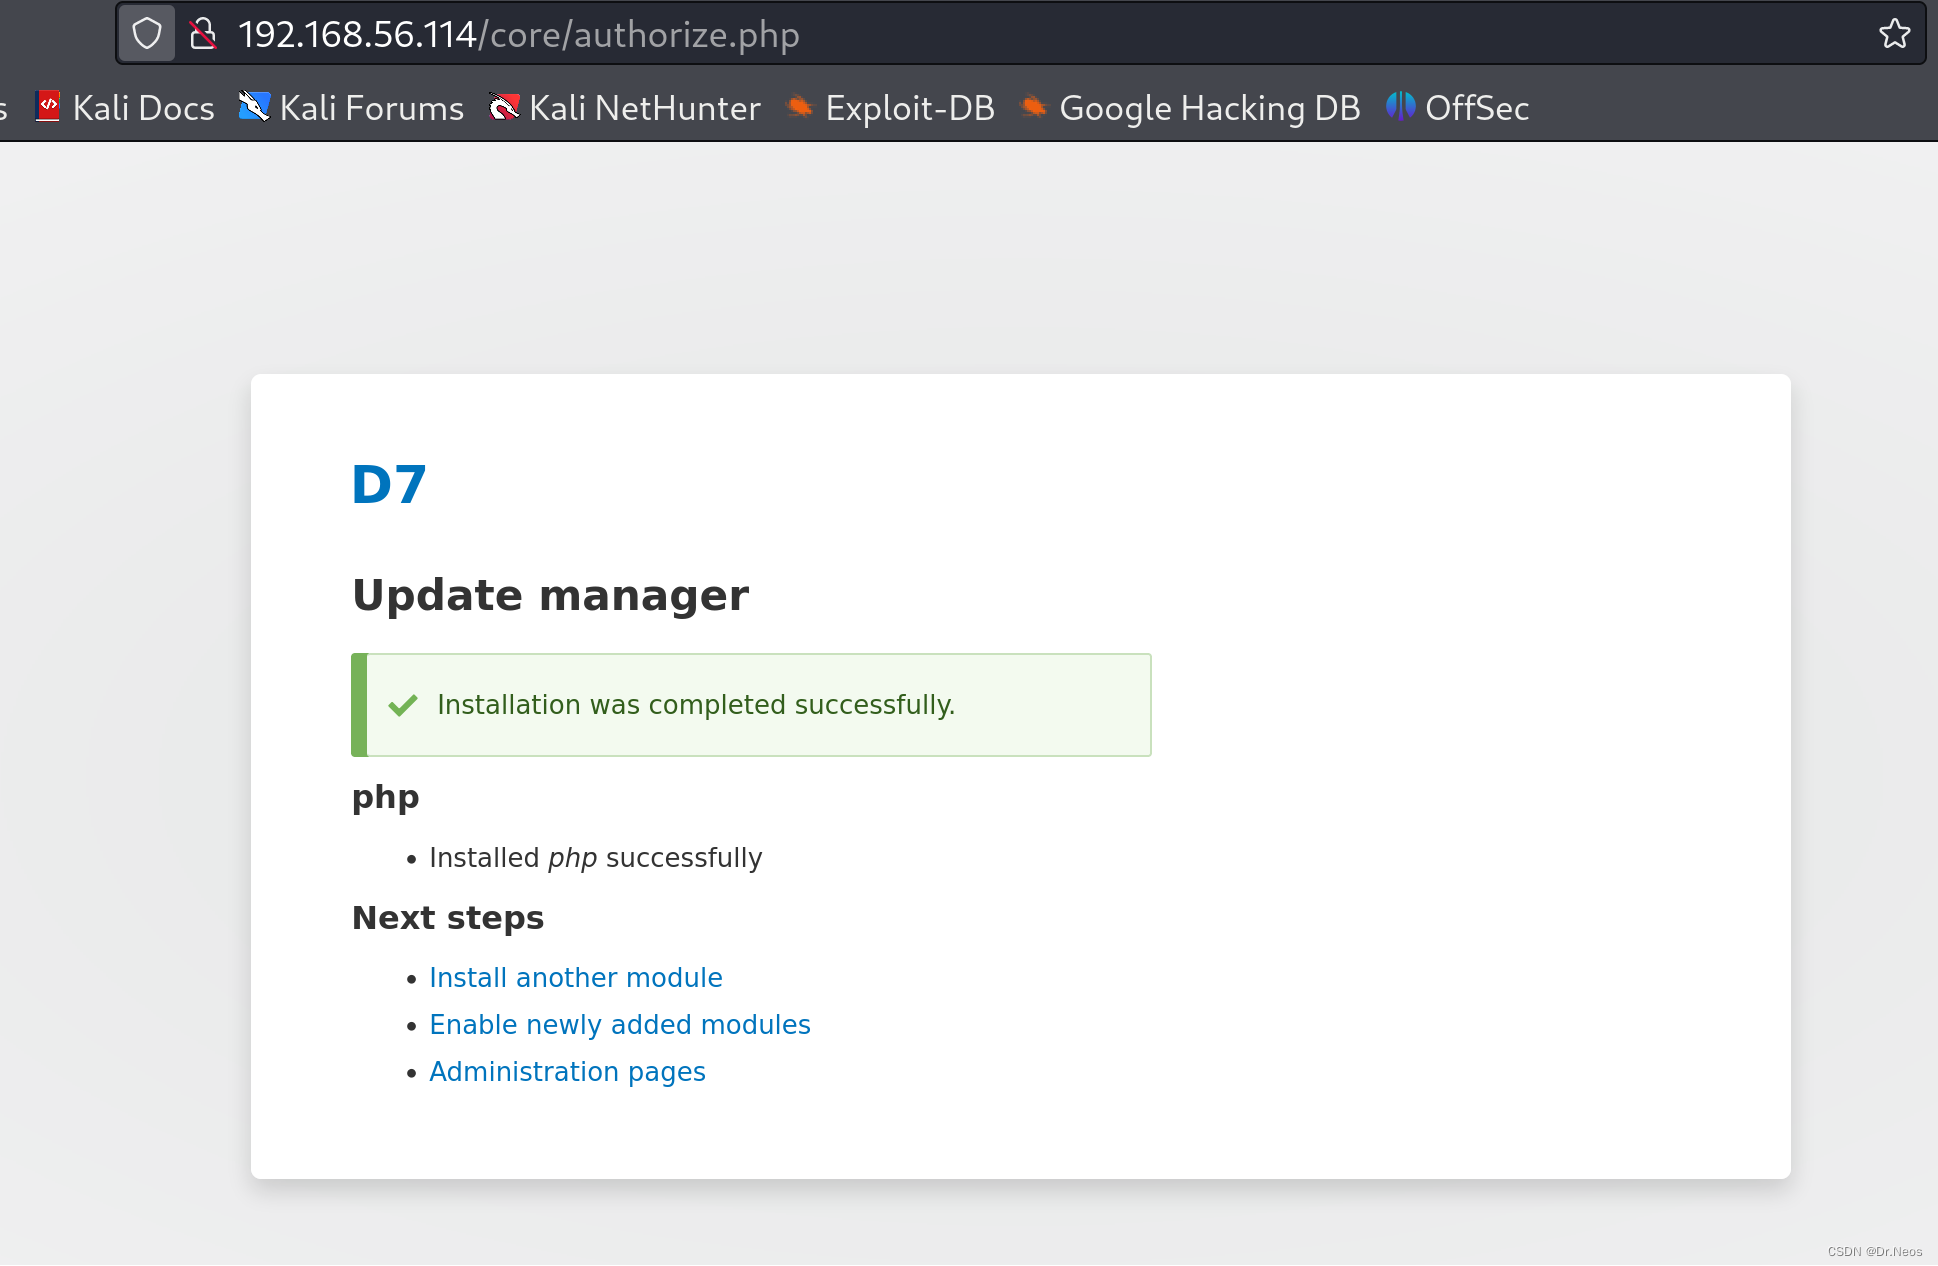The height and width of the screenshot is (1266, 1938).
Task: Click the lock icon in address bar
Action: click(202, 32)
